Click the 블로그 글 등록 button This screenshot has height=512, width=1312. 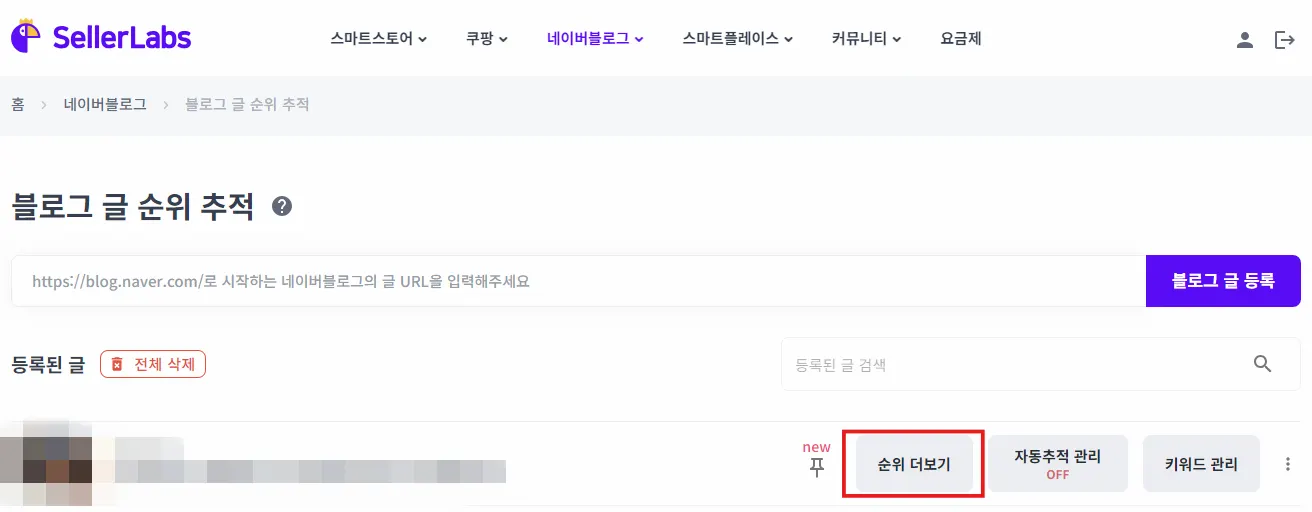[1223, 281]
